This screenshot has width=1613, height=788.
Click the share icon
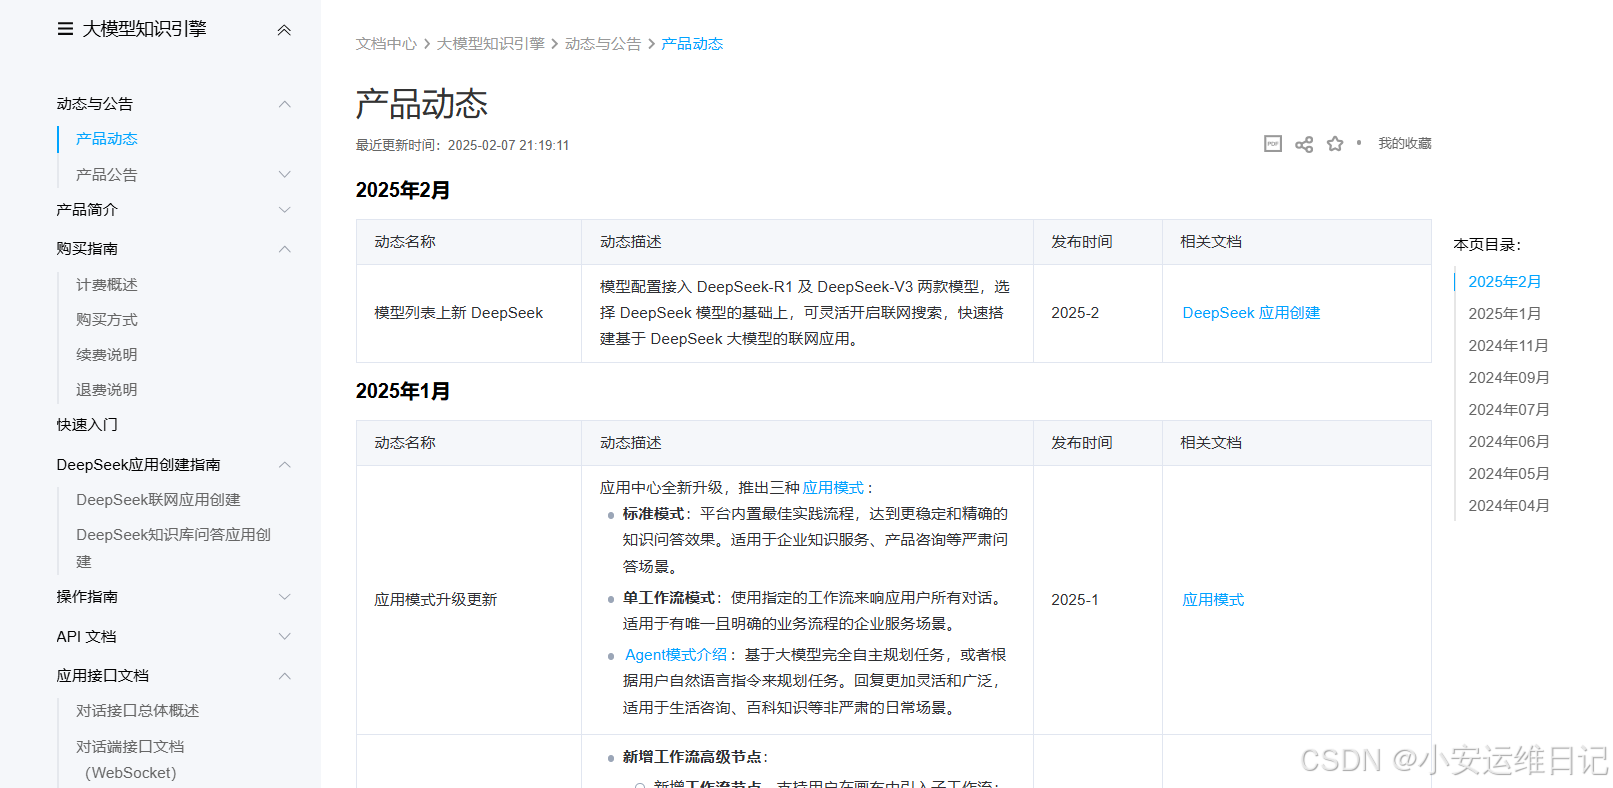click(1304, 144)
